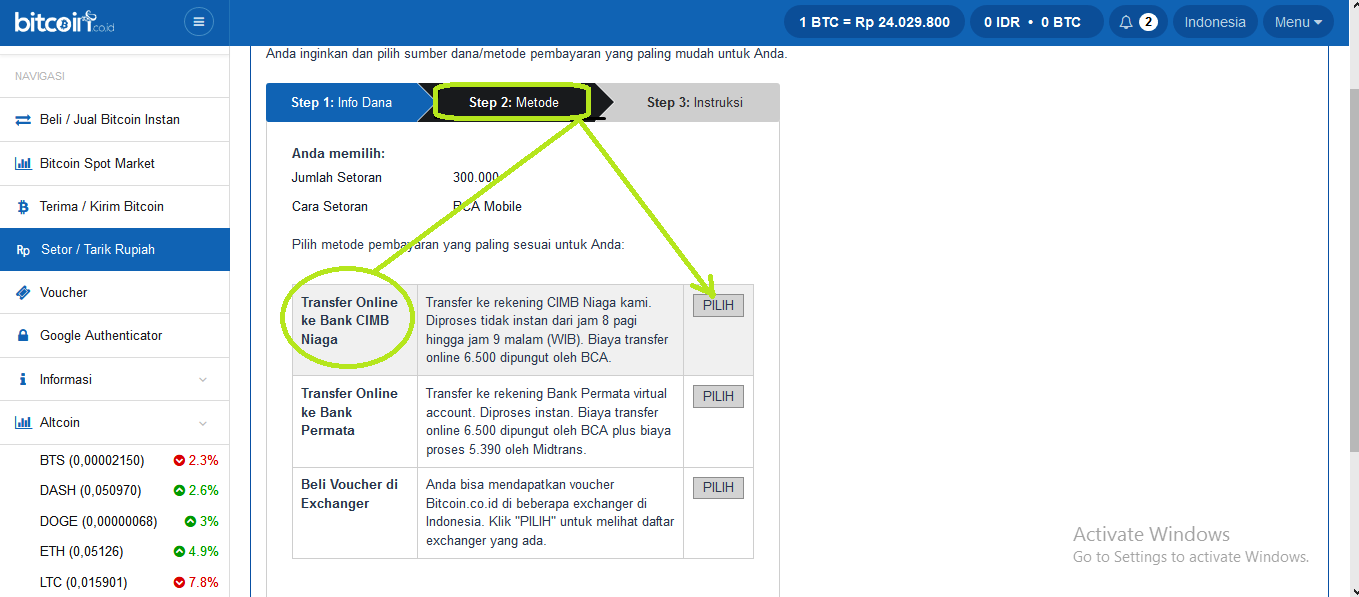Open Google Authenticator settings
Image resolution: width=1359 pixels, height=597 pixels.
pyautogui.click(x=115, y=336)
